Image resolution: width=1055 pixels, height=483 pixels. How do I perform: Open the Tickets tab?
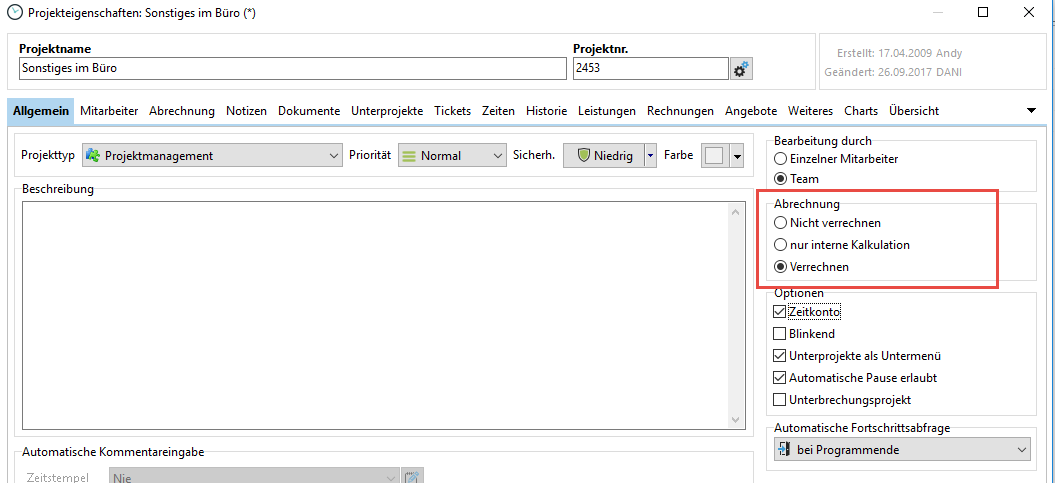pos(452,111)
